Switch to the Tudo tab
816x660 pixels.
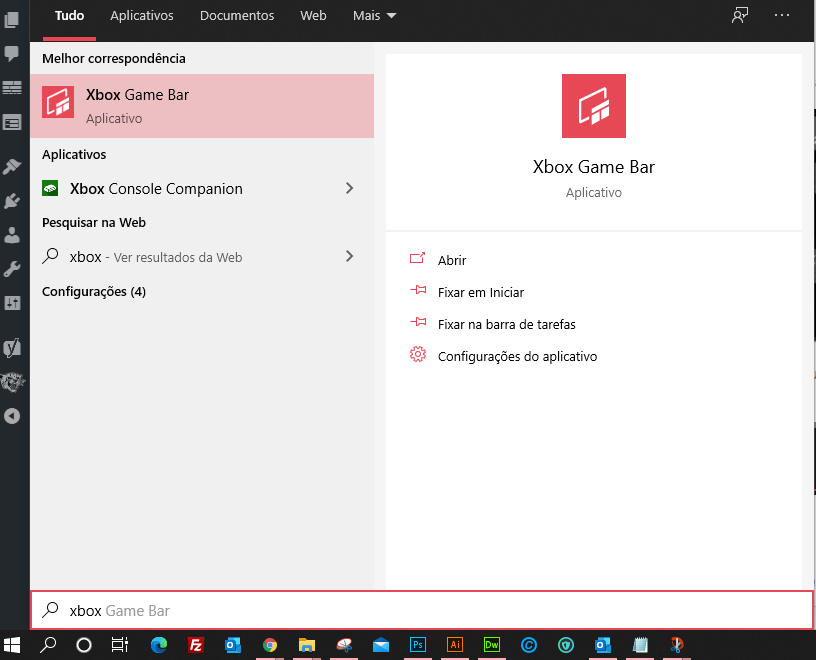69,16
